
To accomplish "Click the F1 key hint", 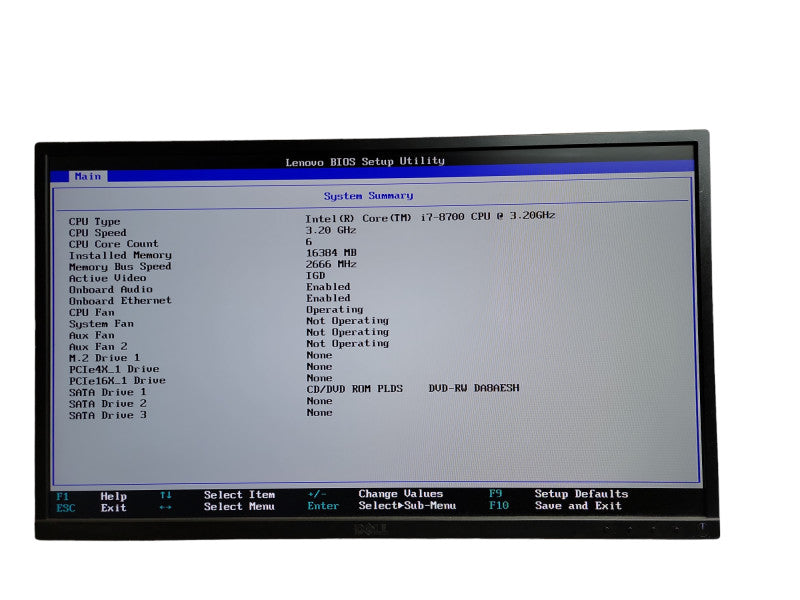I will pos(62,496).
